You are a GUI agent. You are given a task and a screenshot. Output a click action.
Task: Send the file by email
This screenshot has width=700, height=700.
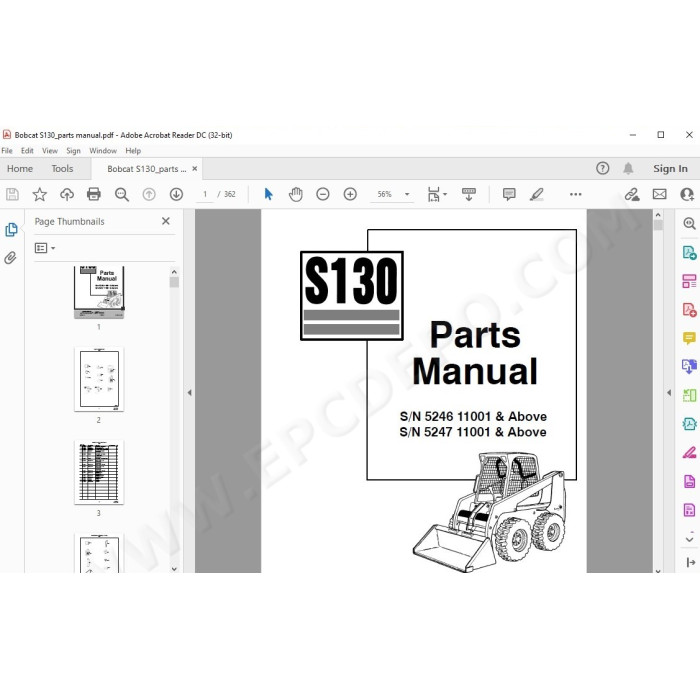pyautogui.click(x=659, y=194)
